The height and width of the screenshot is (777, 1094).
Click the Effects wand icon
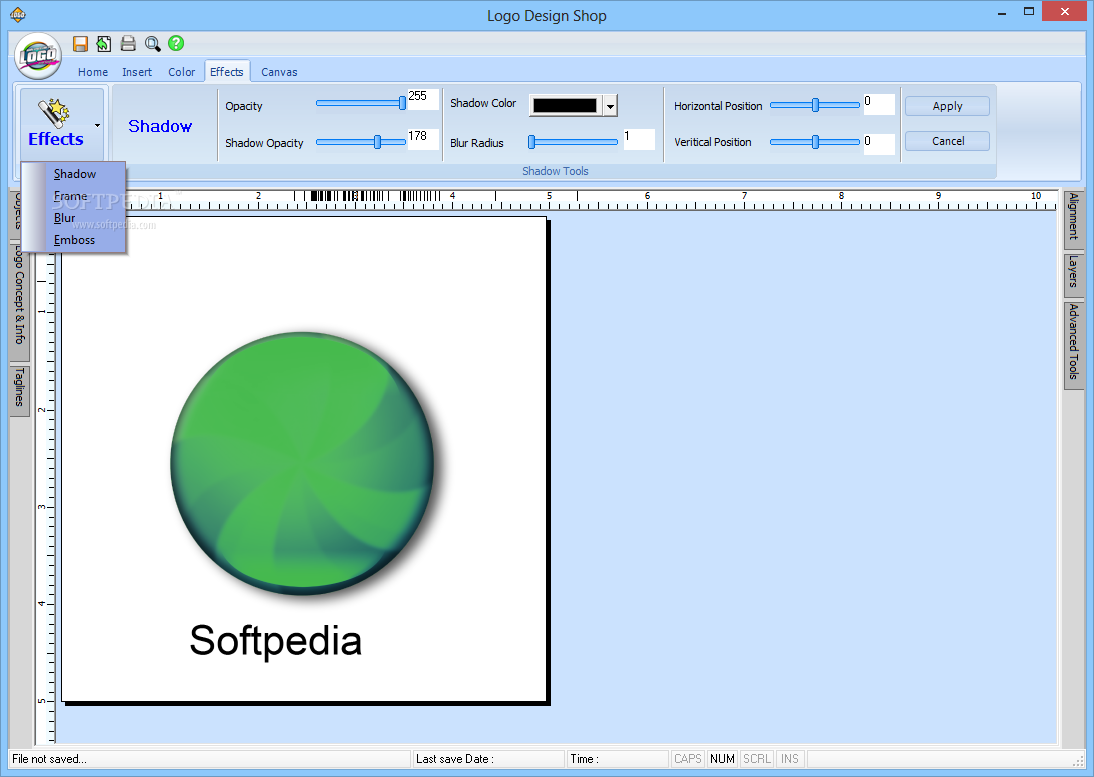(x=54, y=112)
